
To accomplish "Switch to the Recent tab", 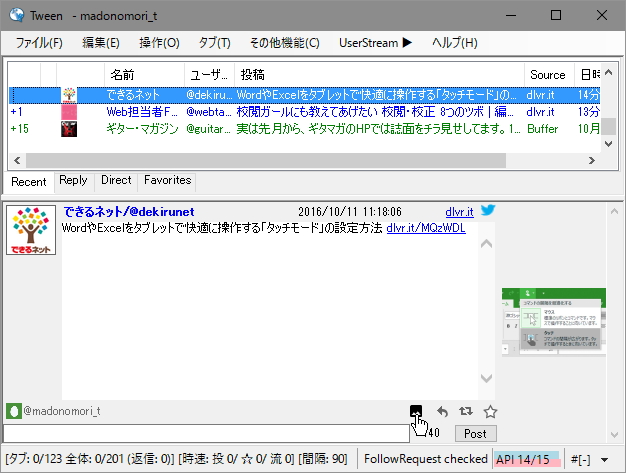I will pyautogui.click(x=29, y=182).
